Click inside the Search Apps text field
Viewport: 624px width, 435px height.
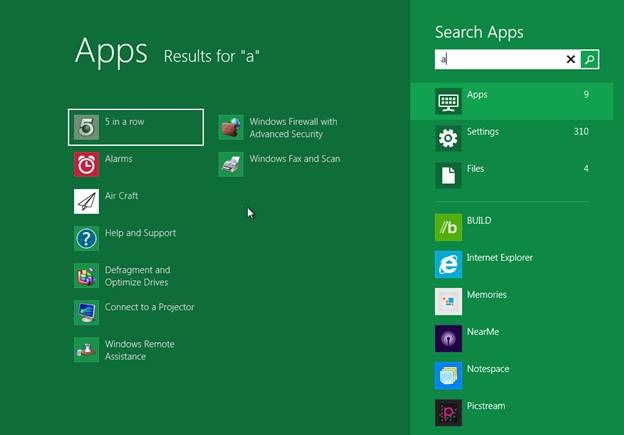pos(500,60)
